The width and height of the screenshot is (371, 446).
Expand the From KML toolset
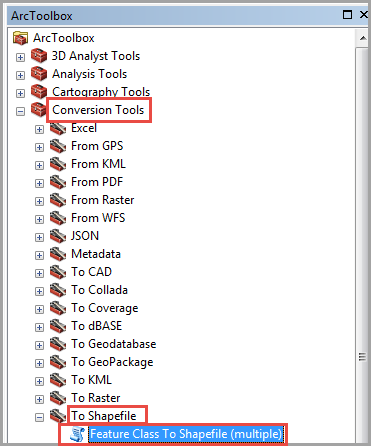click(x=39, y=165)
